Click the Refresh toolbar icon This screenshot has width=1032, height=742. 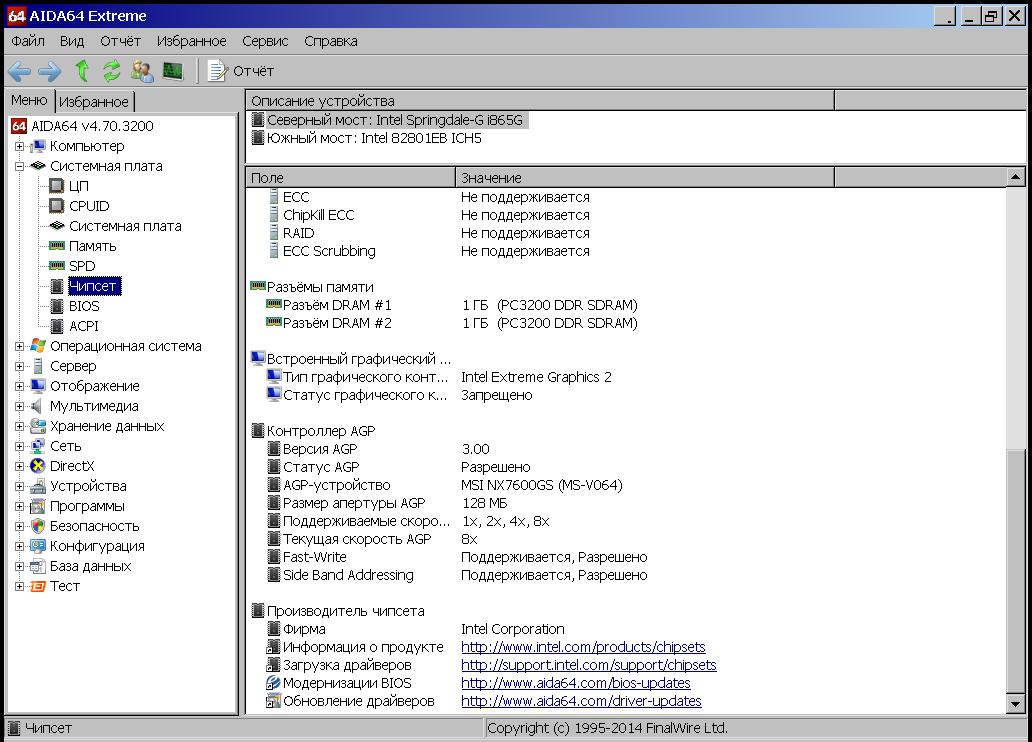pos(112,71)
